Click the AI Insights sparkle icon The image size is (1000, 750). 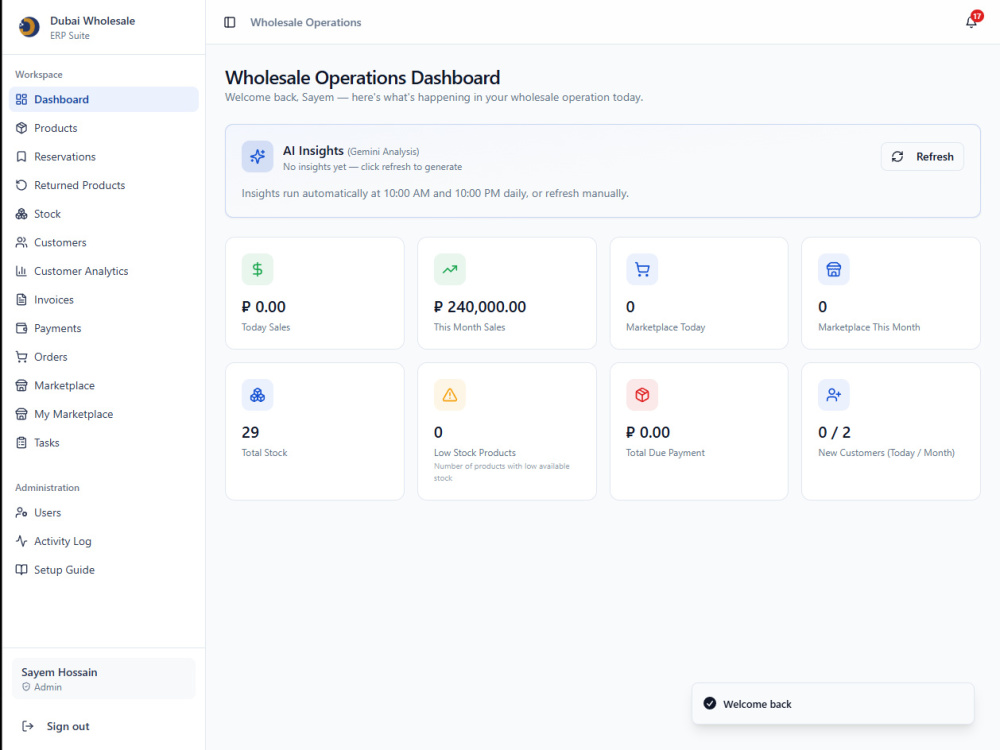pyautogui.click(x=258, y=157)
